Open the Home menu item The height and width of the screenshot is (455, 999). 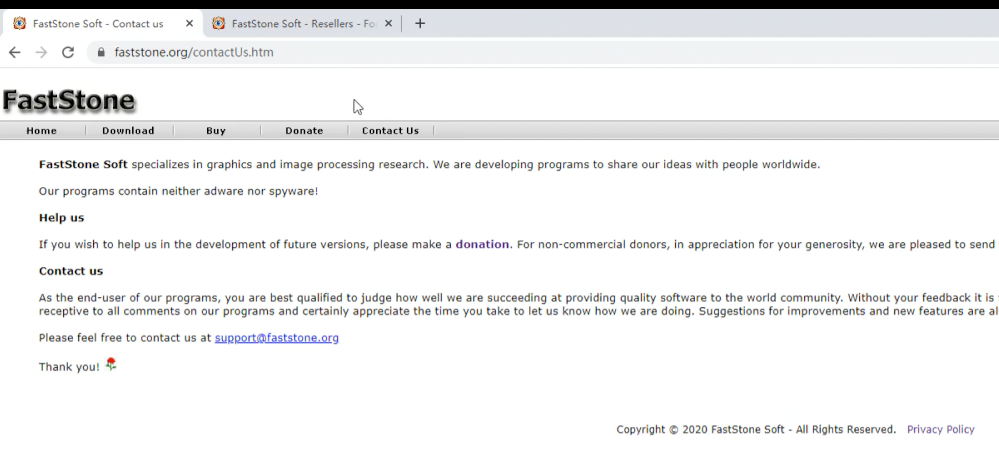coord(41,131)
